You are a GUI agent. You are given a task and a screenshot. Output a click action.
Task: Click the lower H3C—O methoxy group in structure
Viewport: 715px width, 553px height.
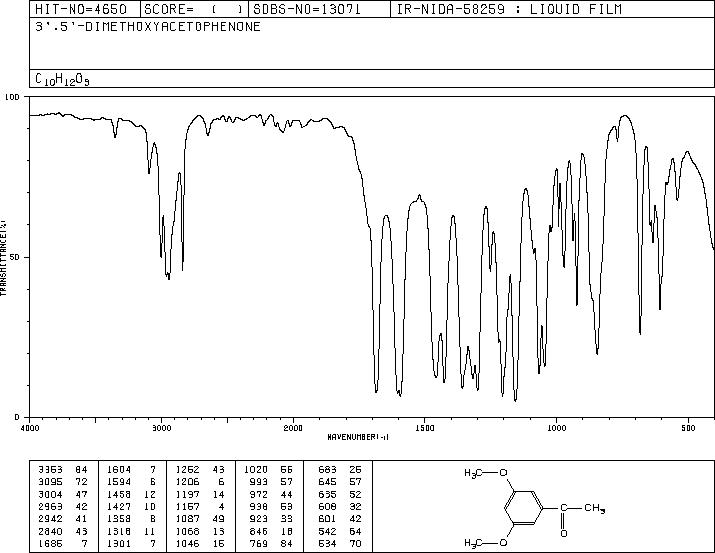click(486, 543)
